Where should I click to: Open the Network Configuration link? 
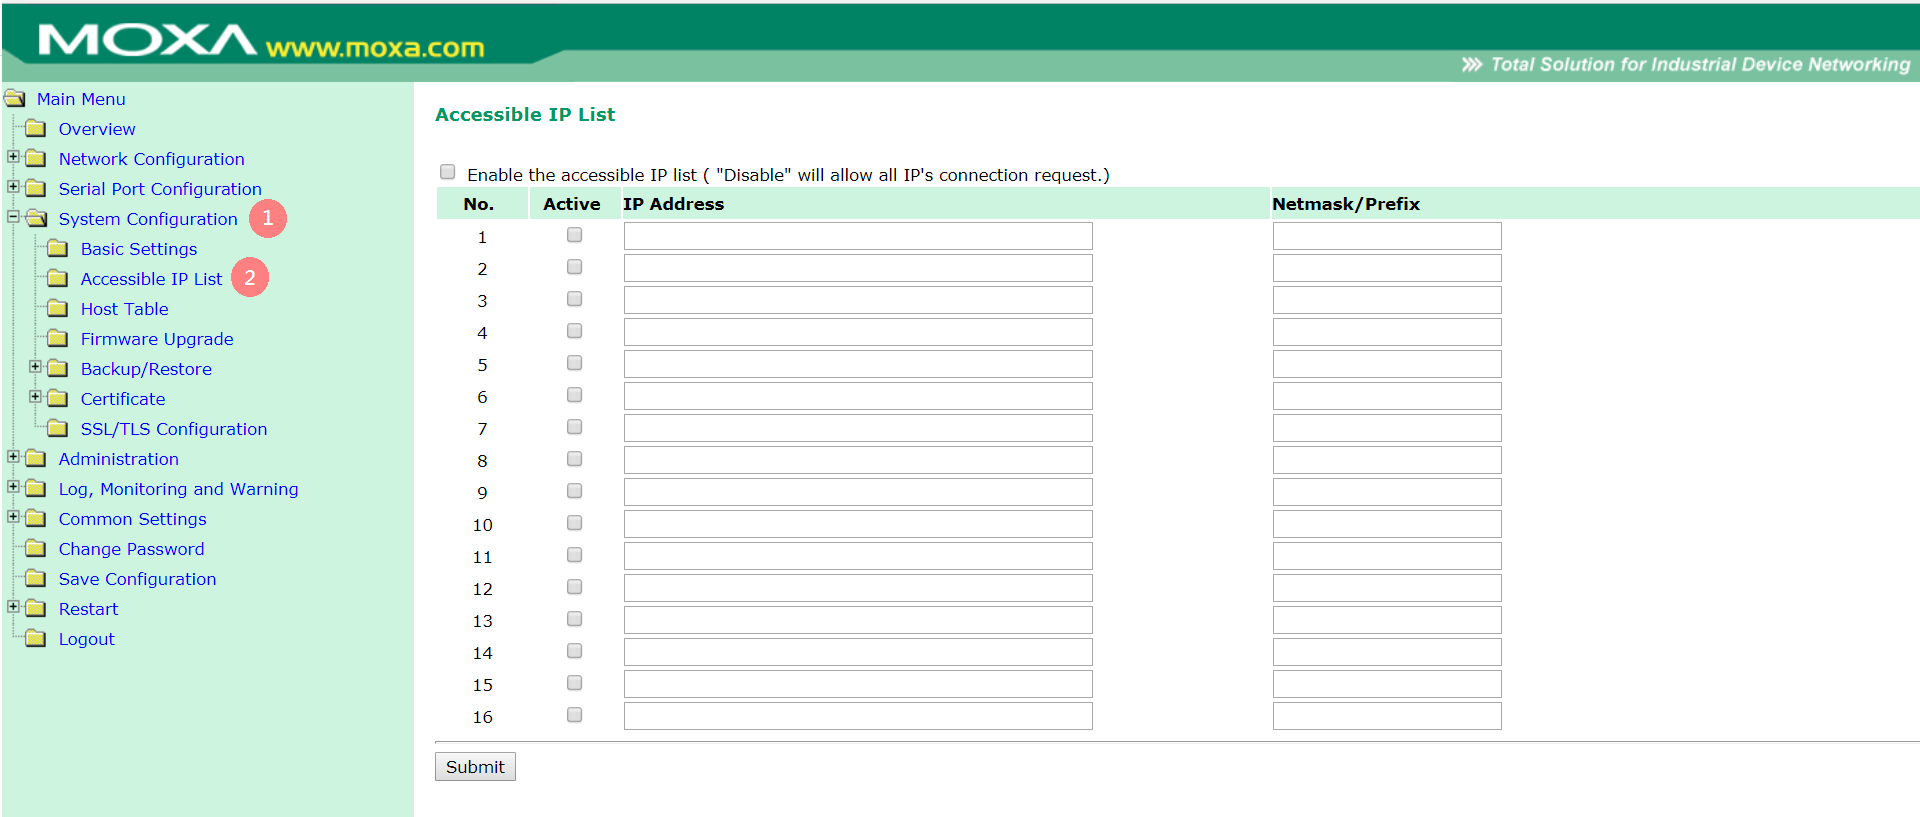pos(151,159)
